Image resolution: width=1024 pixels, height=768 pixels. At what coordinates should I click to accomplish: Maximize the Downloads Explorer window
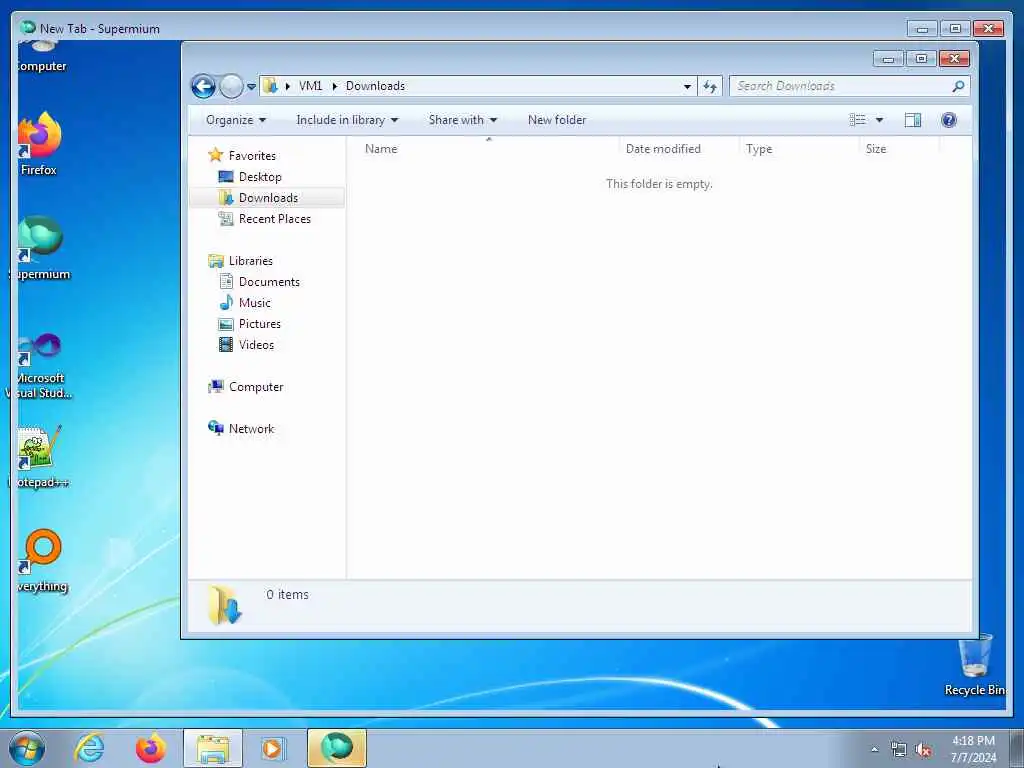click(x=921, y=59)
